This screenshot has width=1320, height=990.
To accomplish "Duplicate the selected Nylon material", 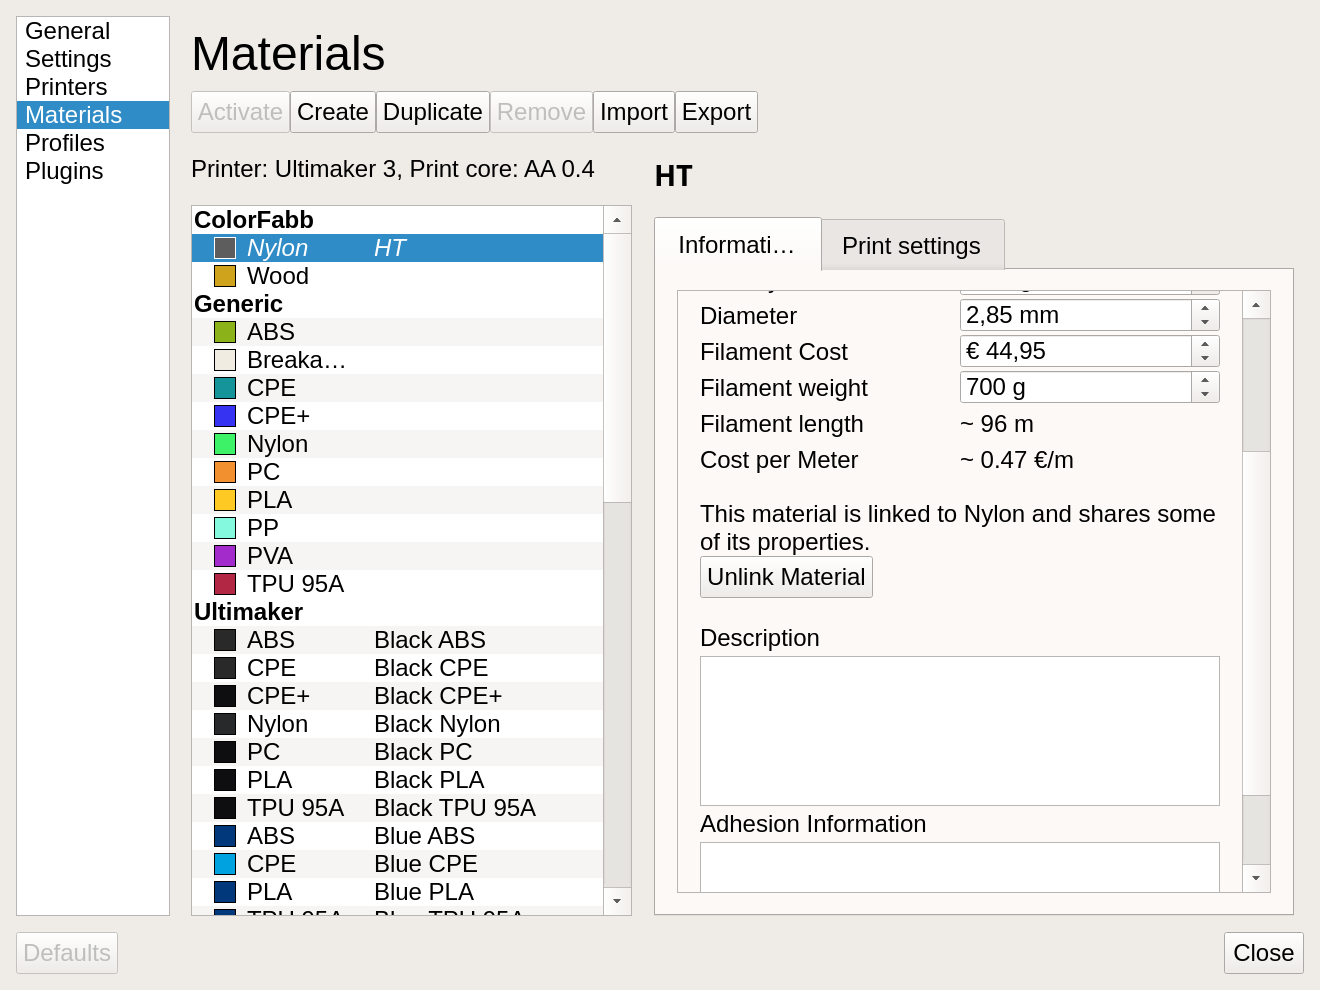I will point(432,112).
